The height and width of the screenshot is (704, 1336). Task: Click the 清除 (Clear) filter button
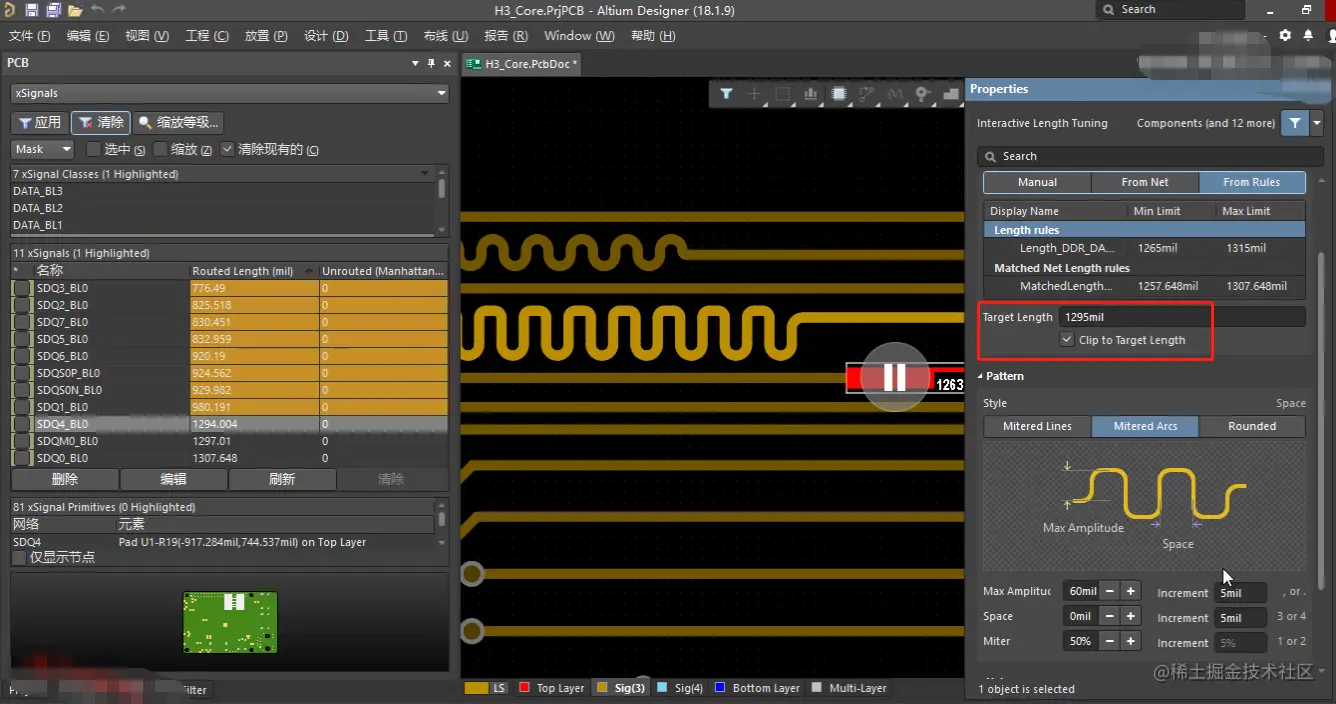pyautogui.click(x=101, y=122)
